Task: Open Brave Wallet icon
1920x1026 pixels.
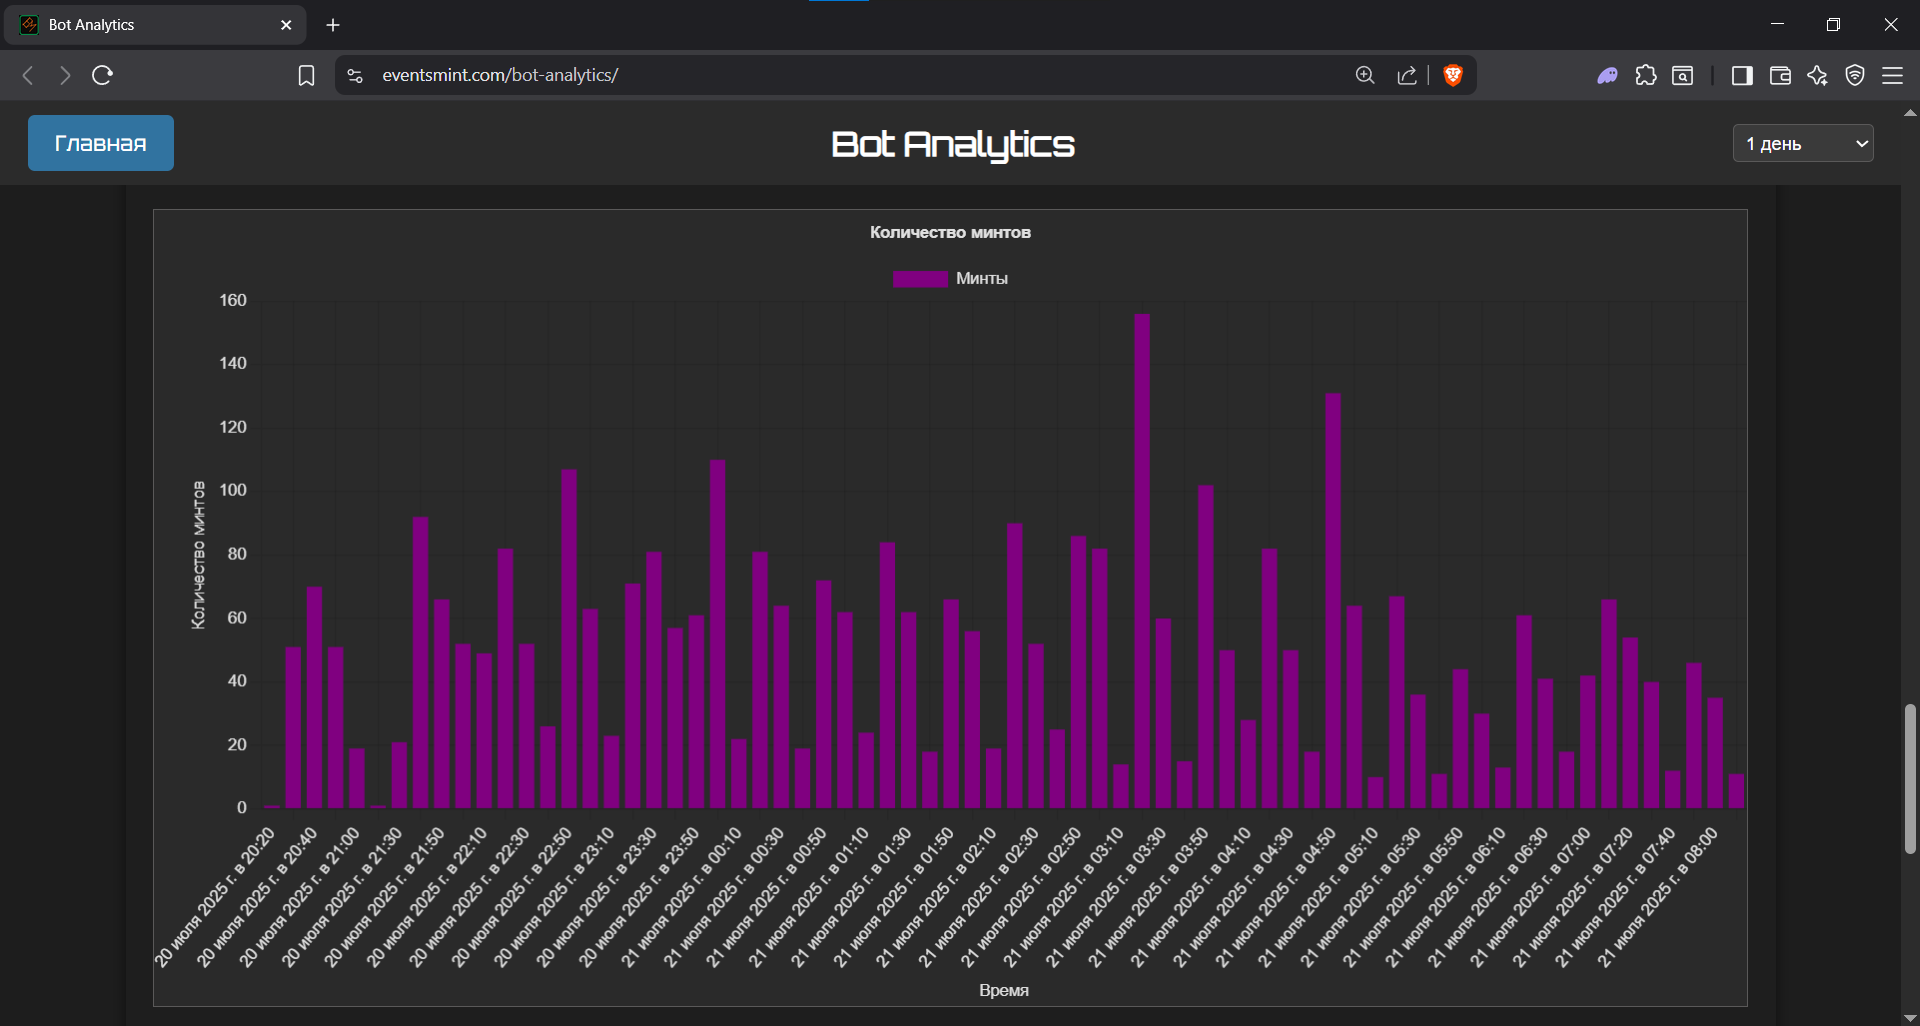Action: click(x=1780, y=75)
